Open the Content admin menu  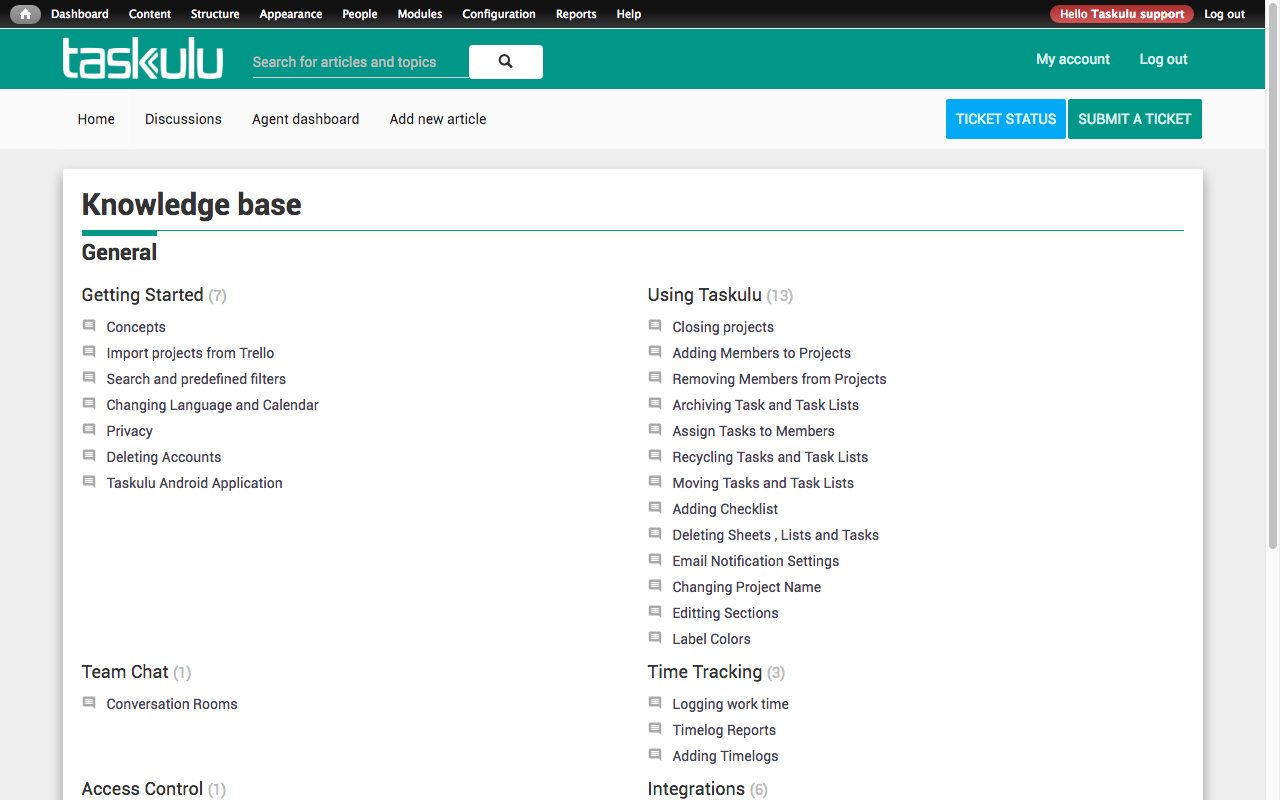150,14
